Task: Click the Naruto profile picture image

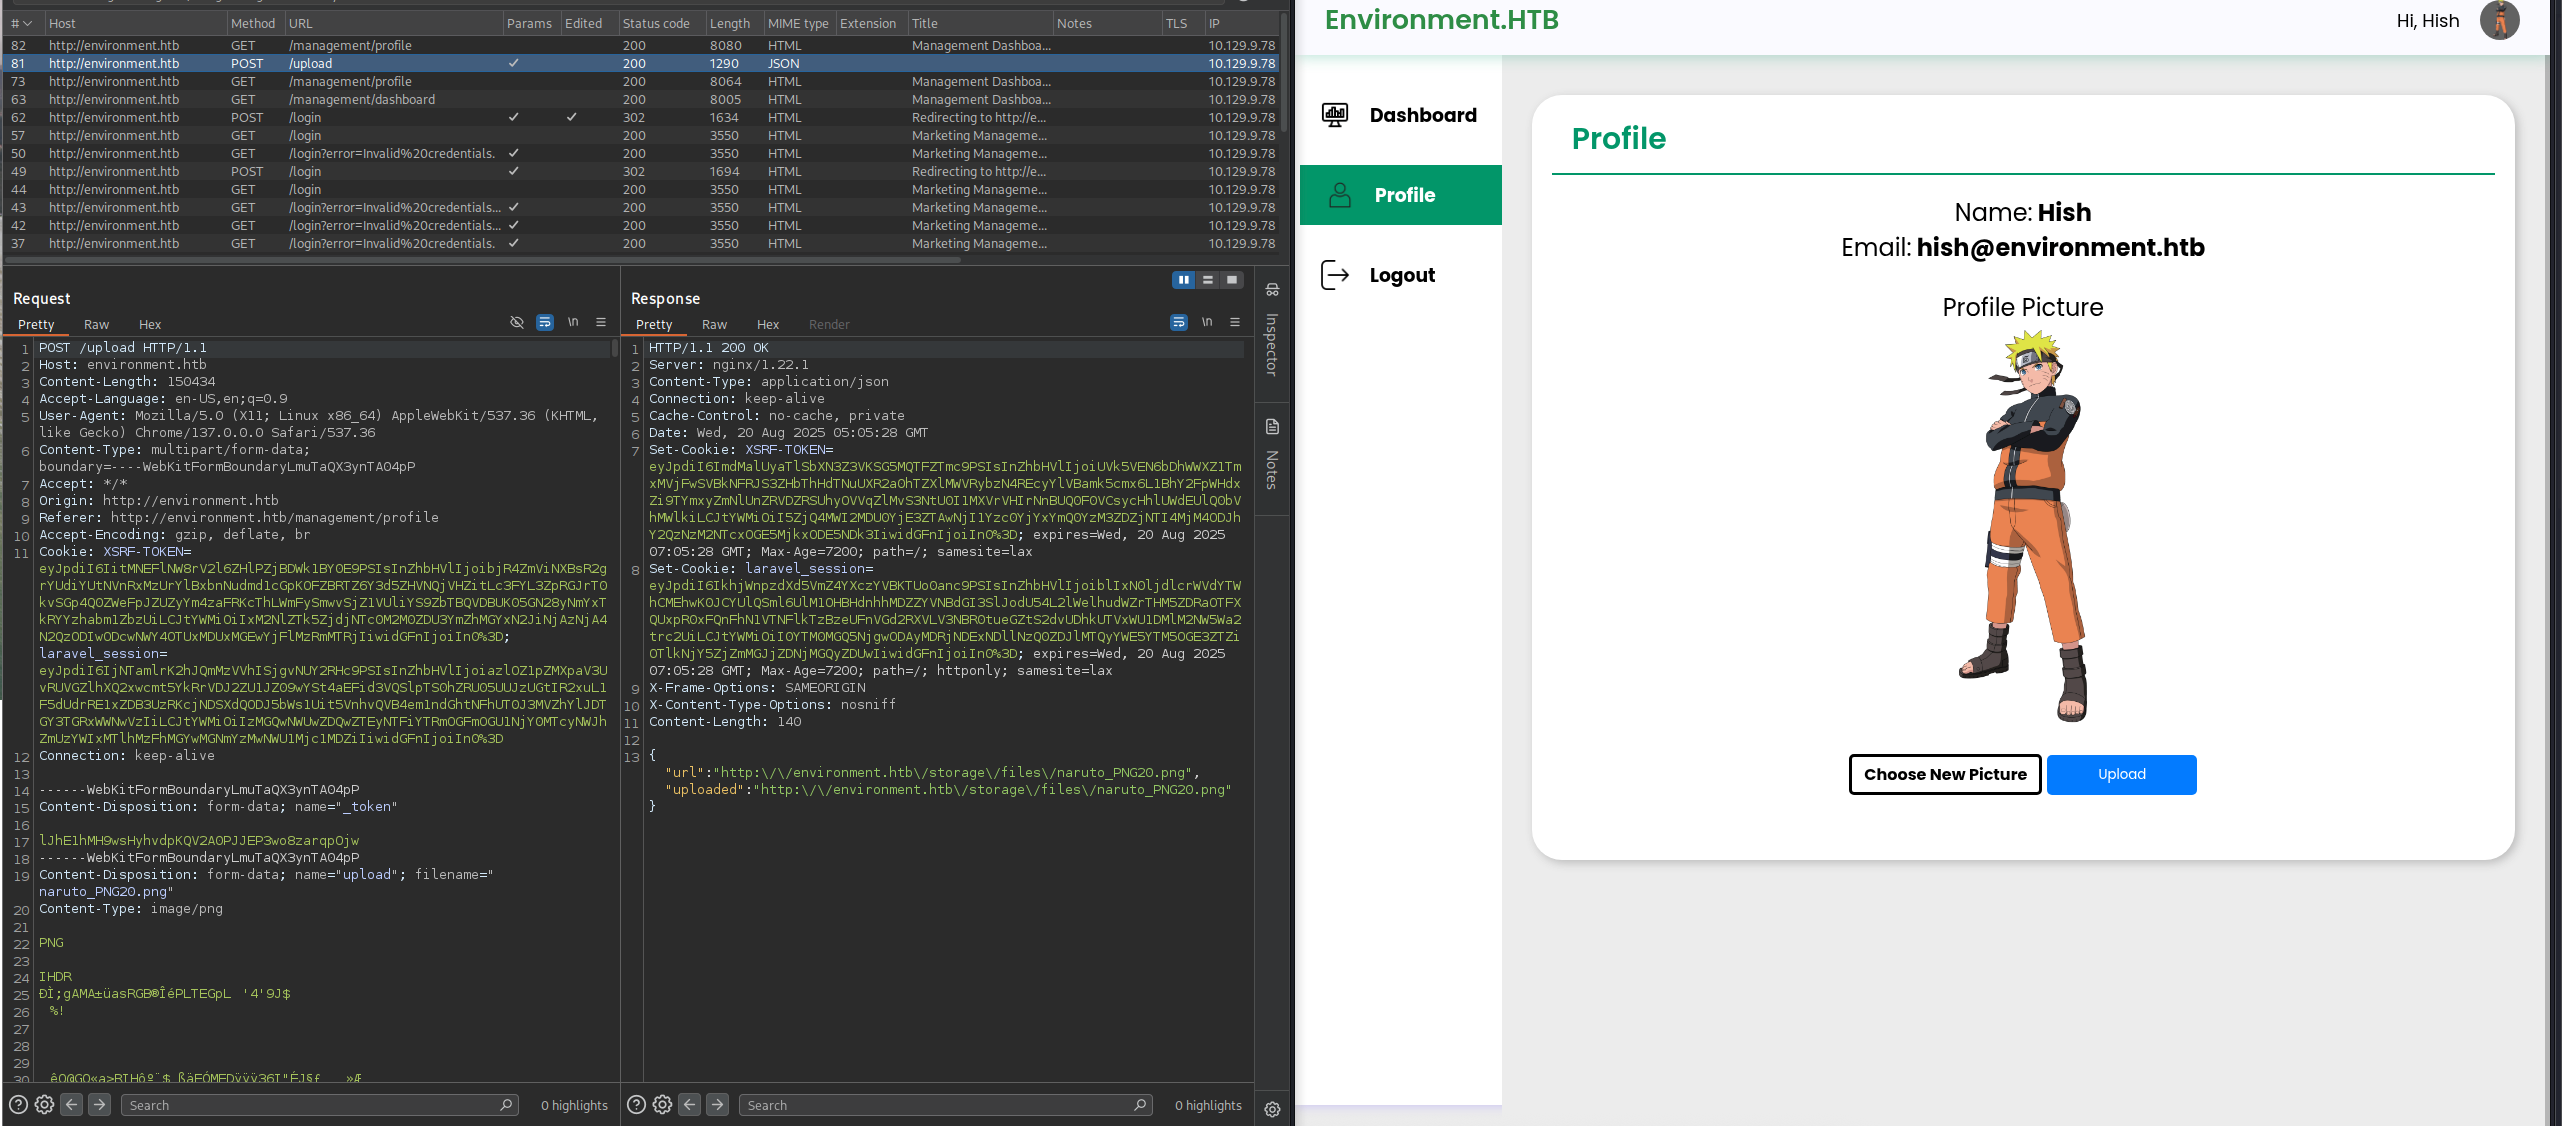Action: pyautogui.click(x=2023, y=526)
